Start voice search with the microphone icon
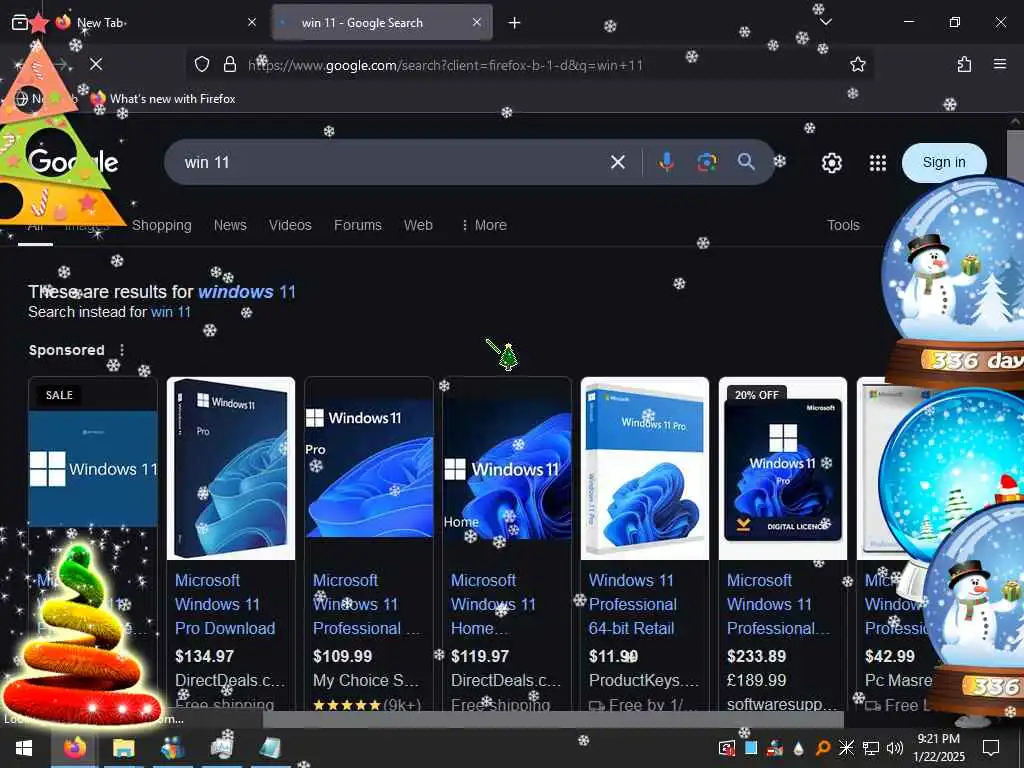This screenshot has width=1024, height=768. [666, 162]
